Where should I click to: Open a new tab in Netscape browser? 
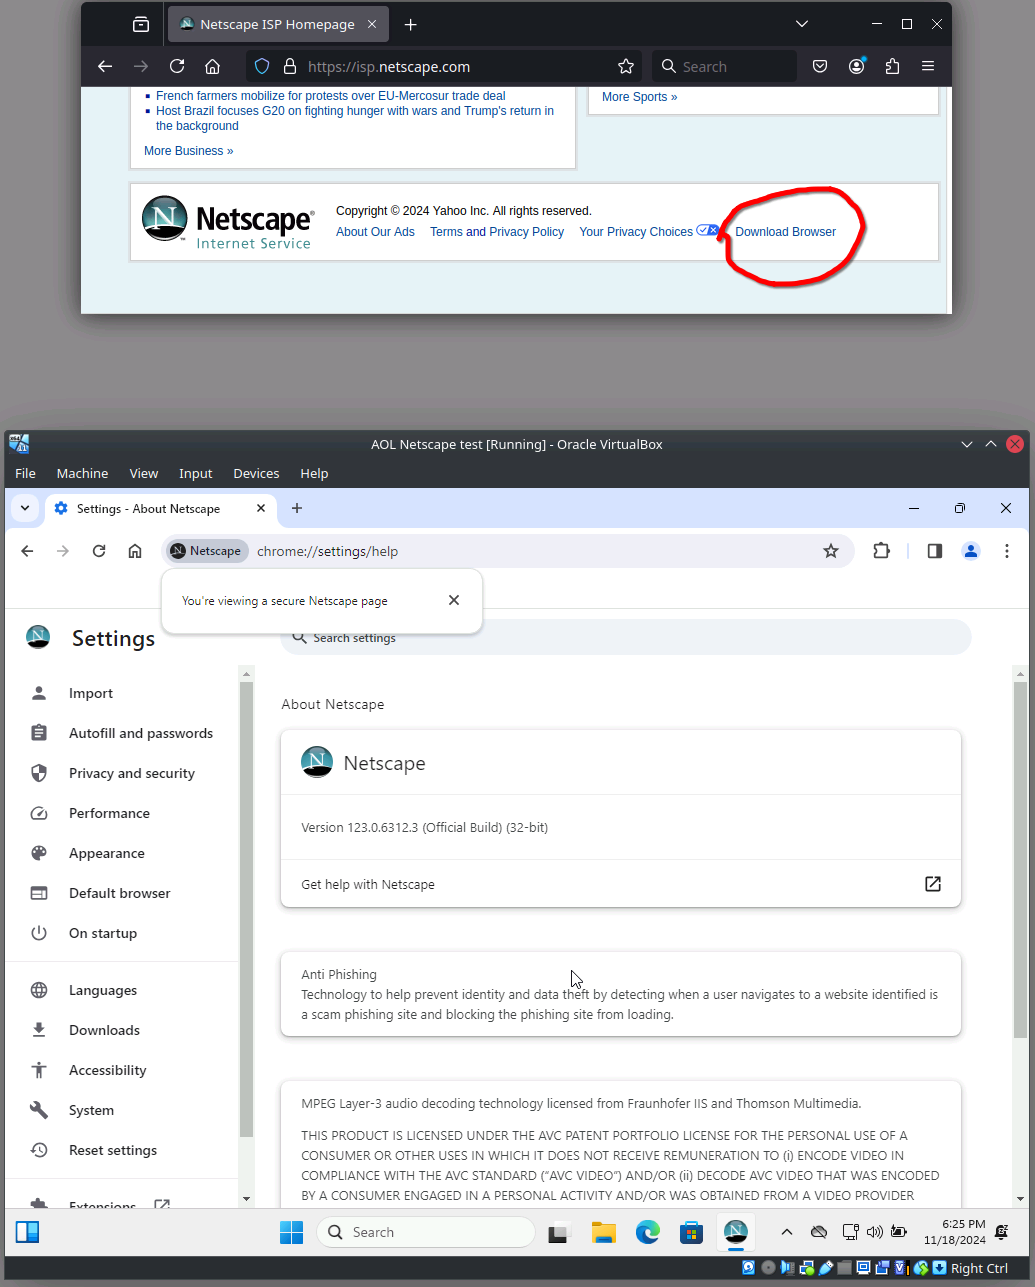point(297,508)
